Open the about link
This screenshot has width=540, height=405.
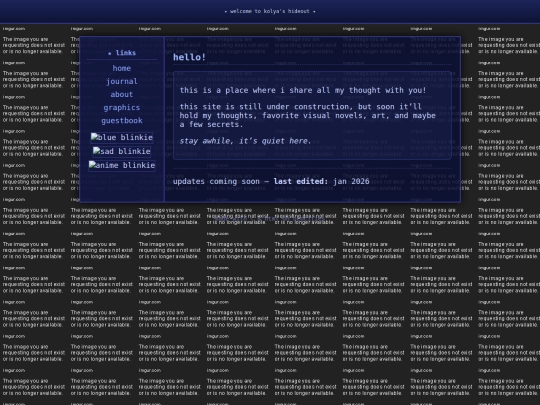point(122,94)
